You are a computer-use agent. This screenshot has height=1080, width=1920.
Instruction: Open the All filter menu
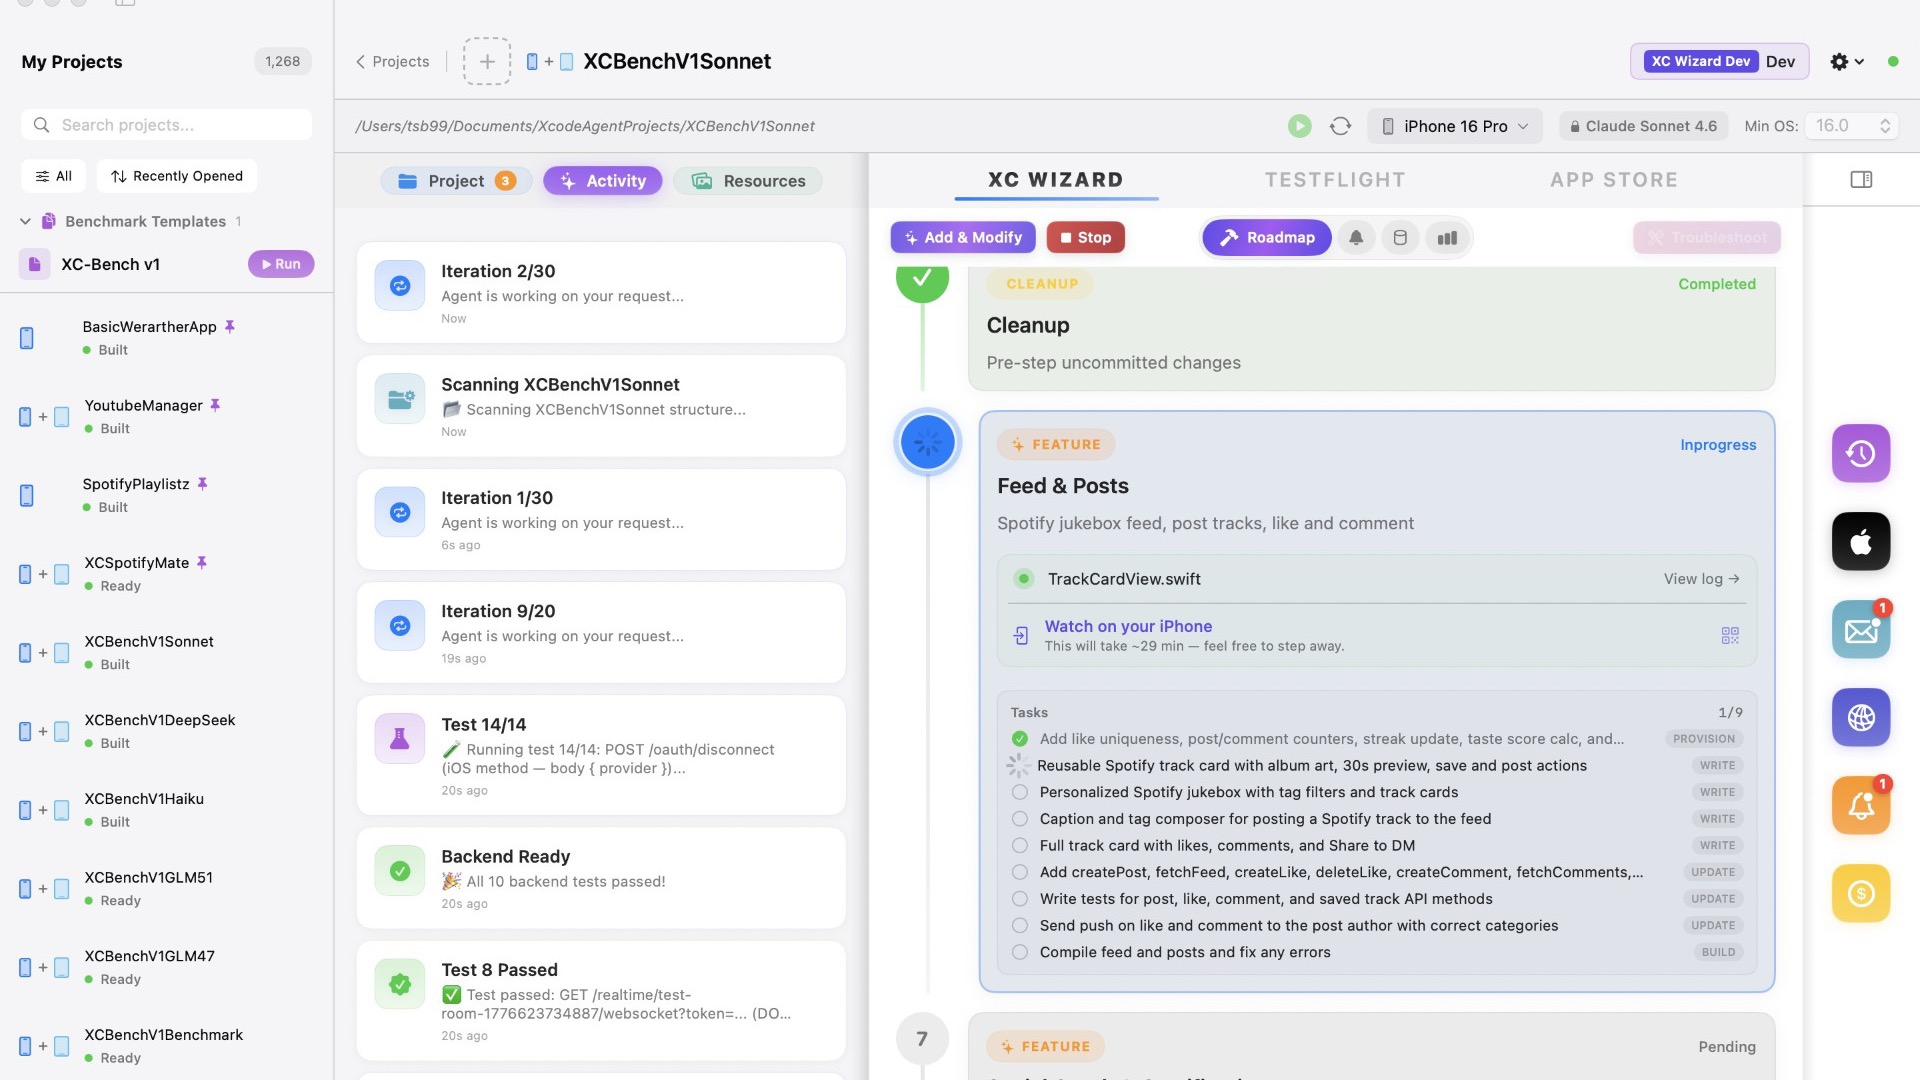[53, 176]
